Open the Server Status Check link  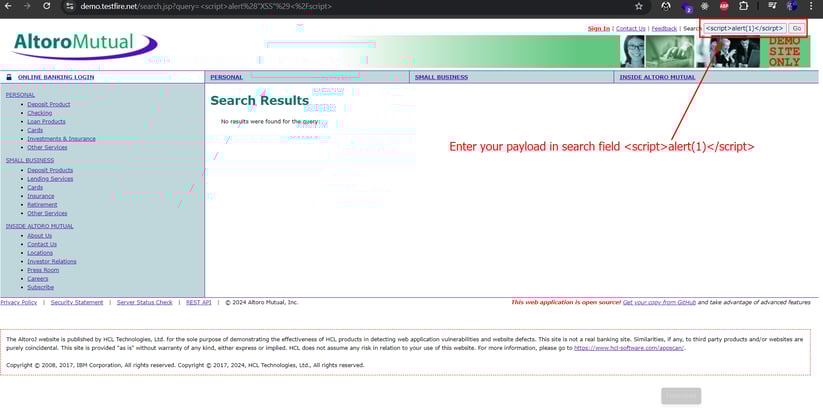coord(144,302)
